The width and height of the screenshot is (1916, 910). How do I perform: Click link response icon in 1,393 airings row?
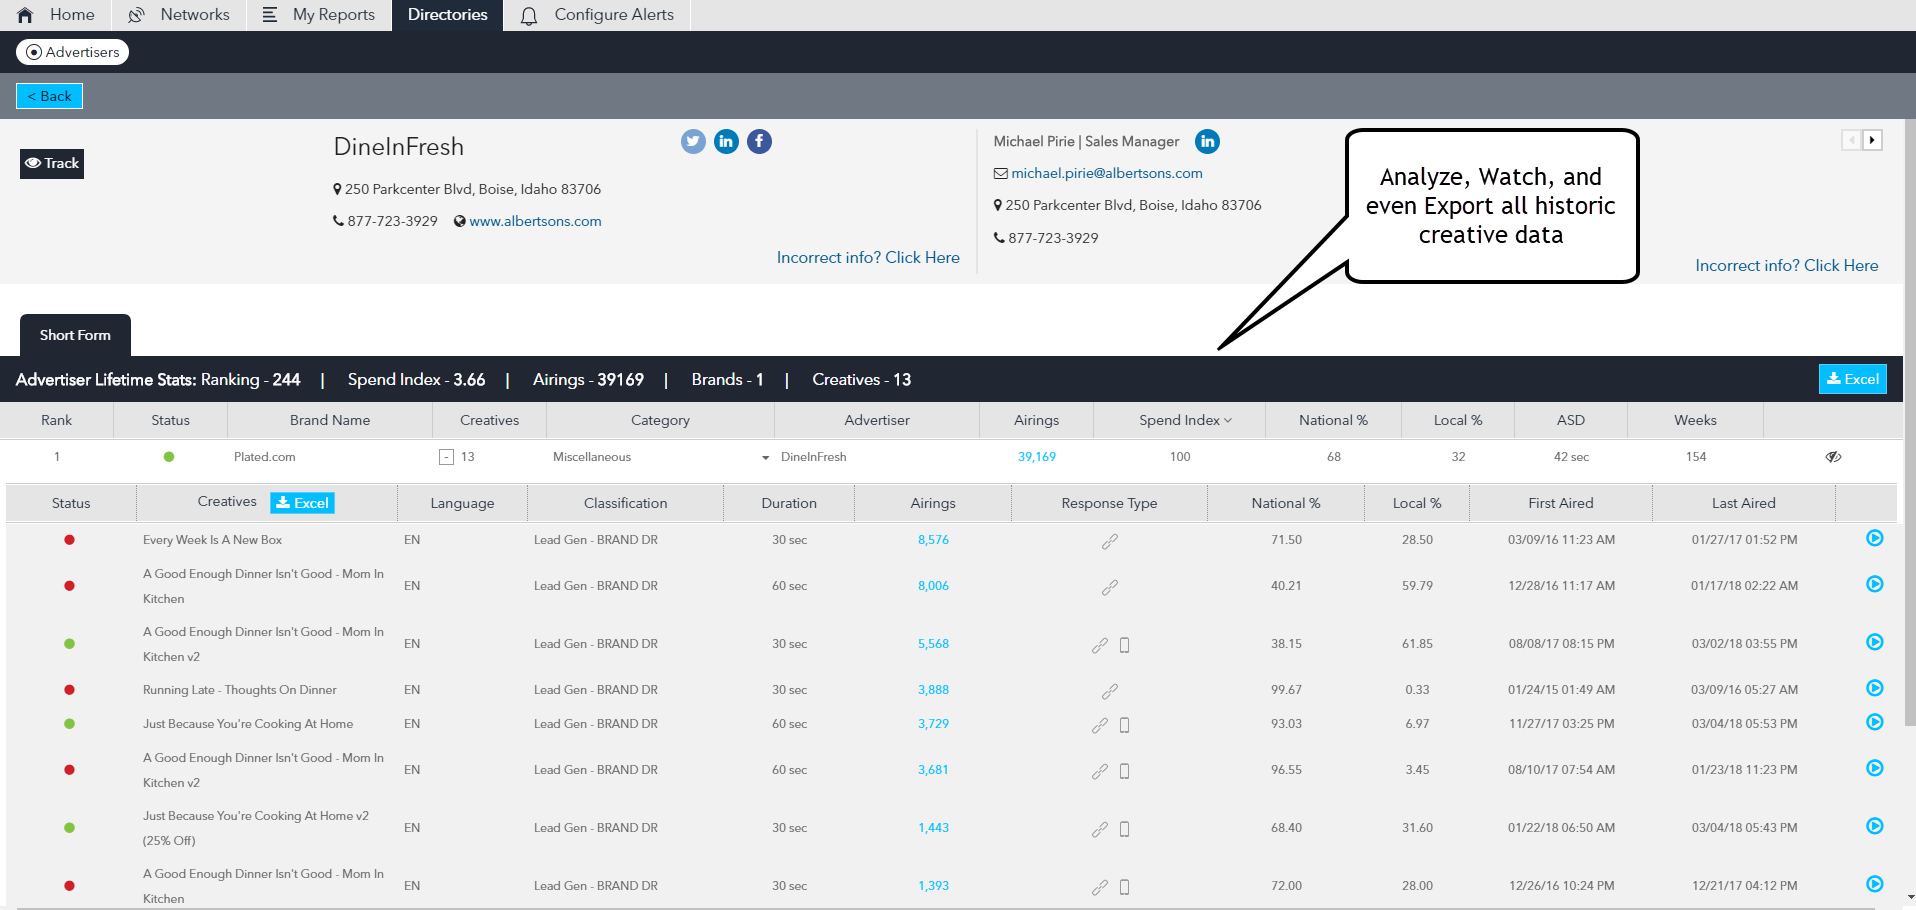point(1099,887)
